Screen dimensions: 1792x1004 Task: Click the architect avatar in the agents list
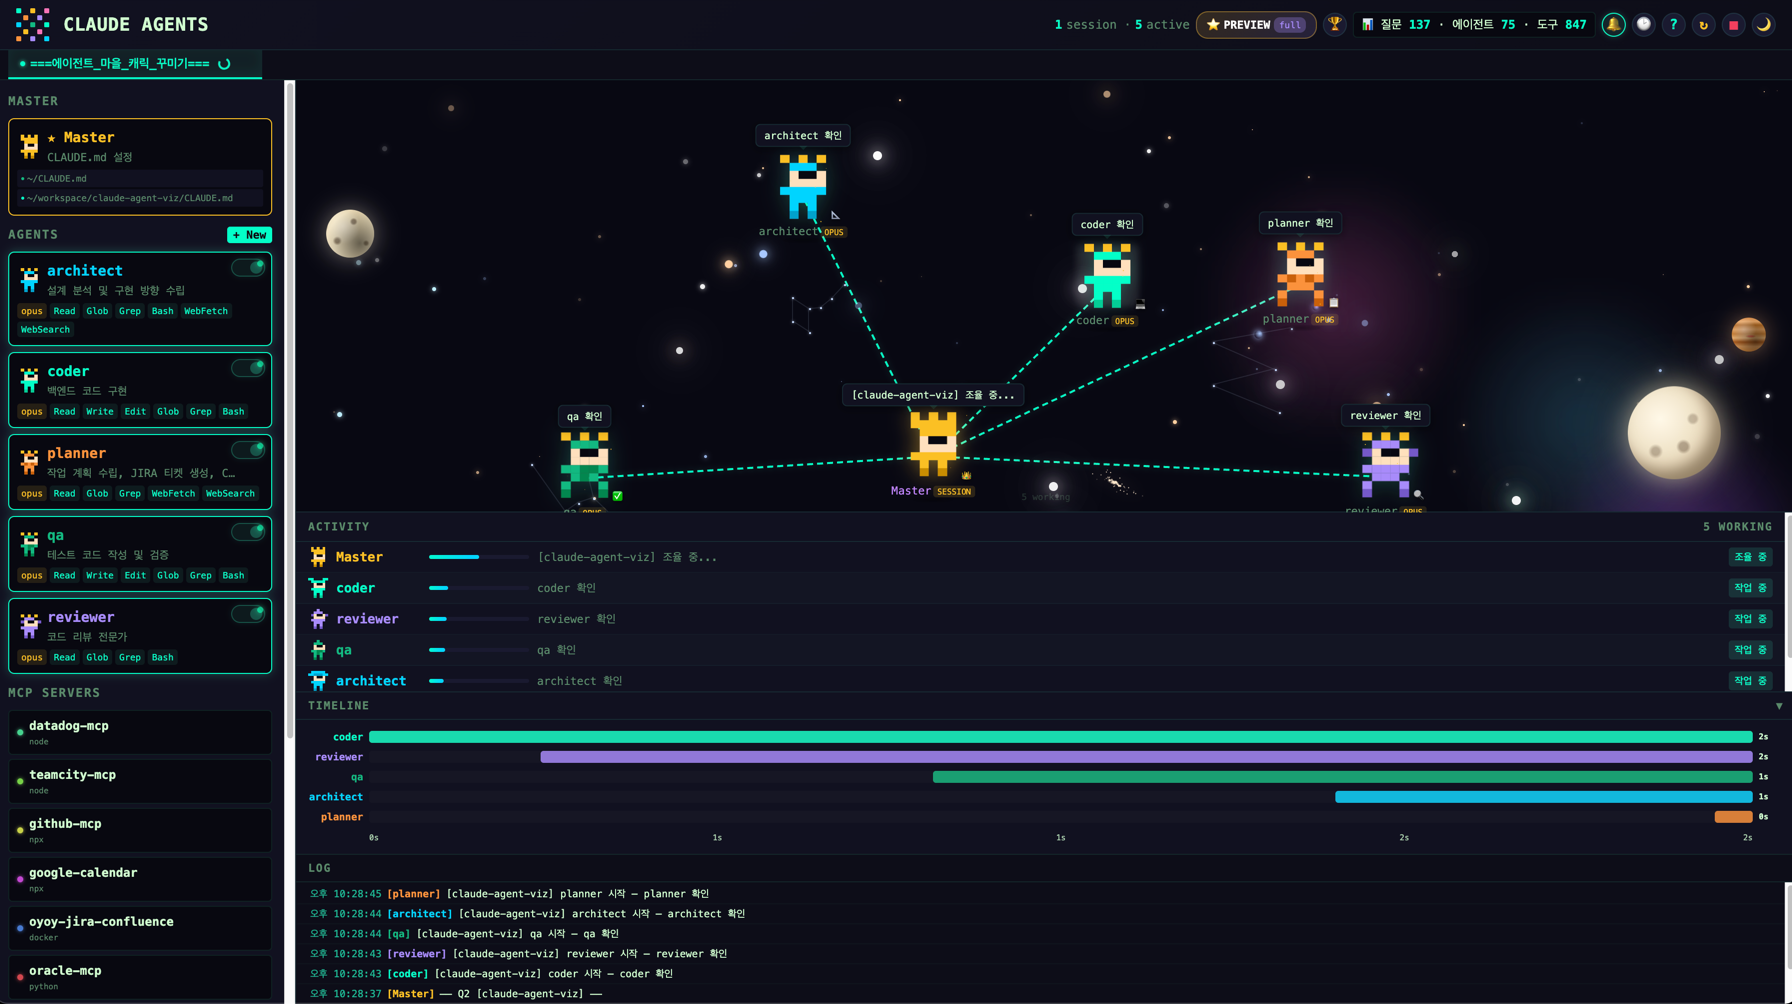click(30, 279)
